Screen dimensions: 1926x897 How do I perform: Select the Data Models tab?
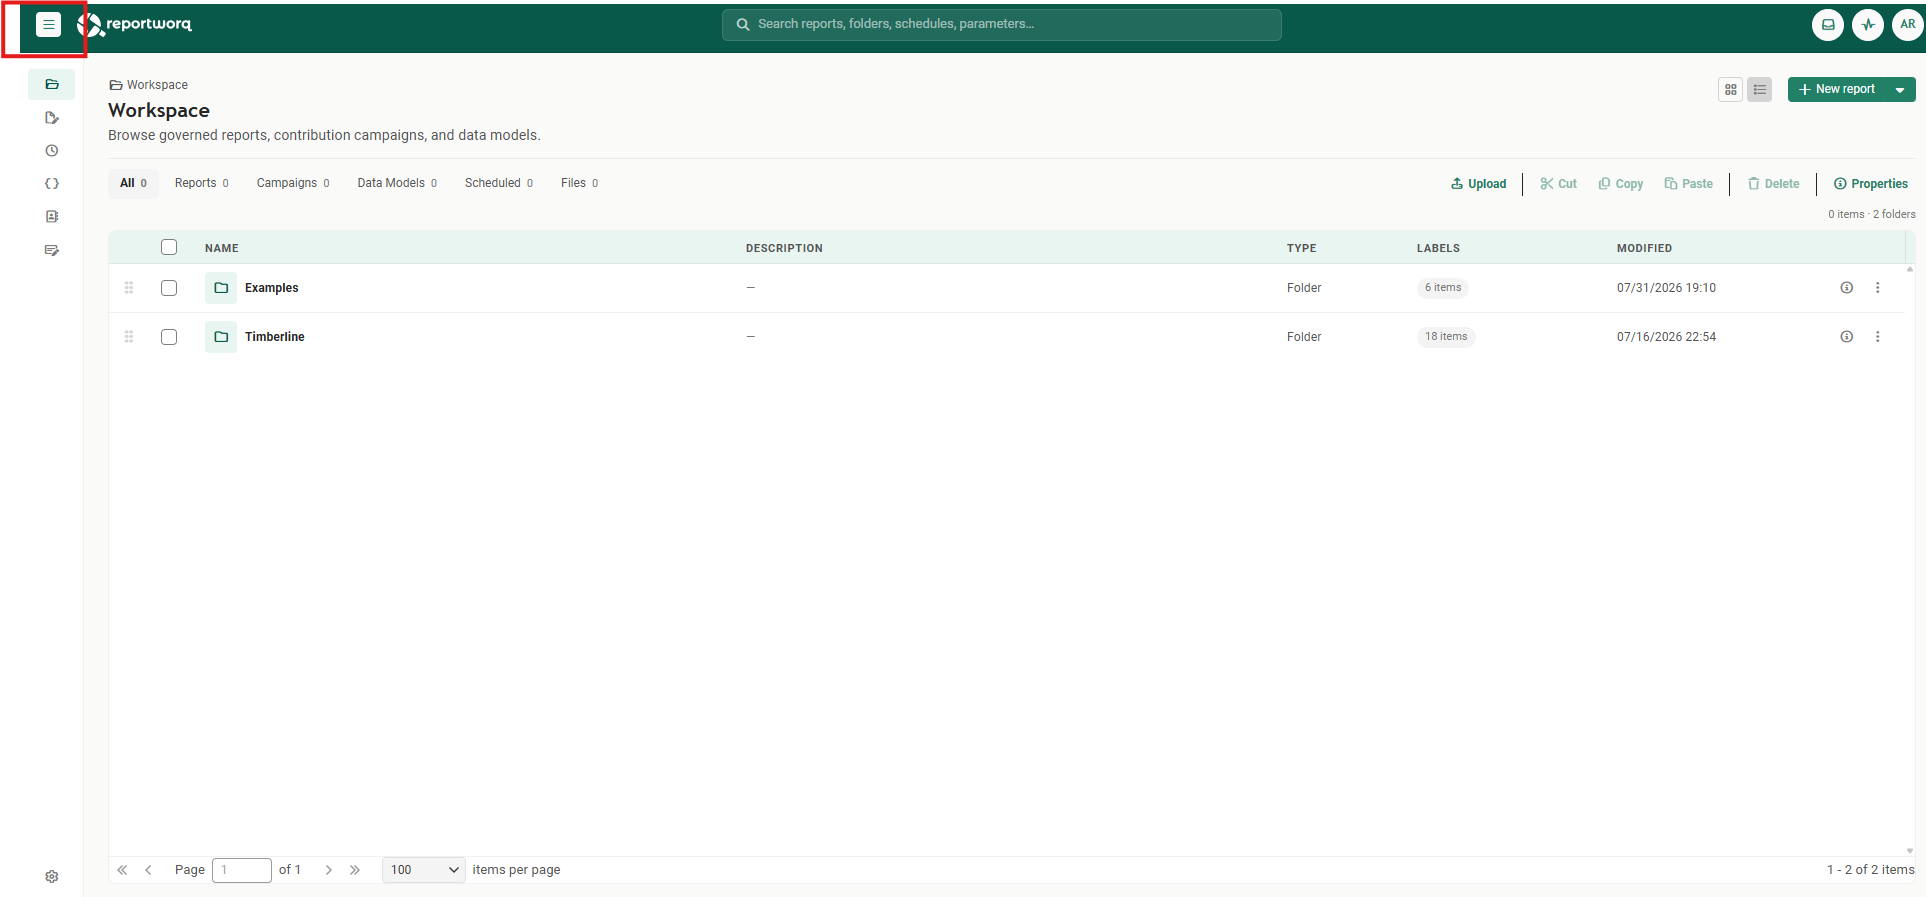click(397, 183)
